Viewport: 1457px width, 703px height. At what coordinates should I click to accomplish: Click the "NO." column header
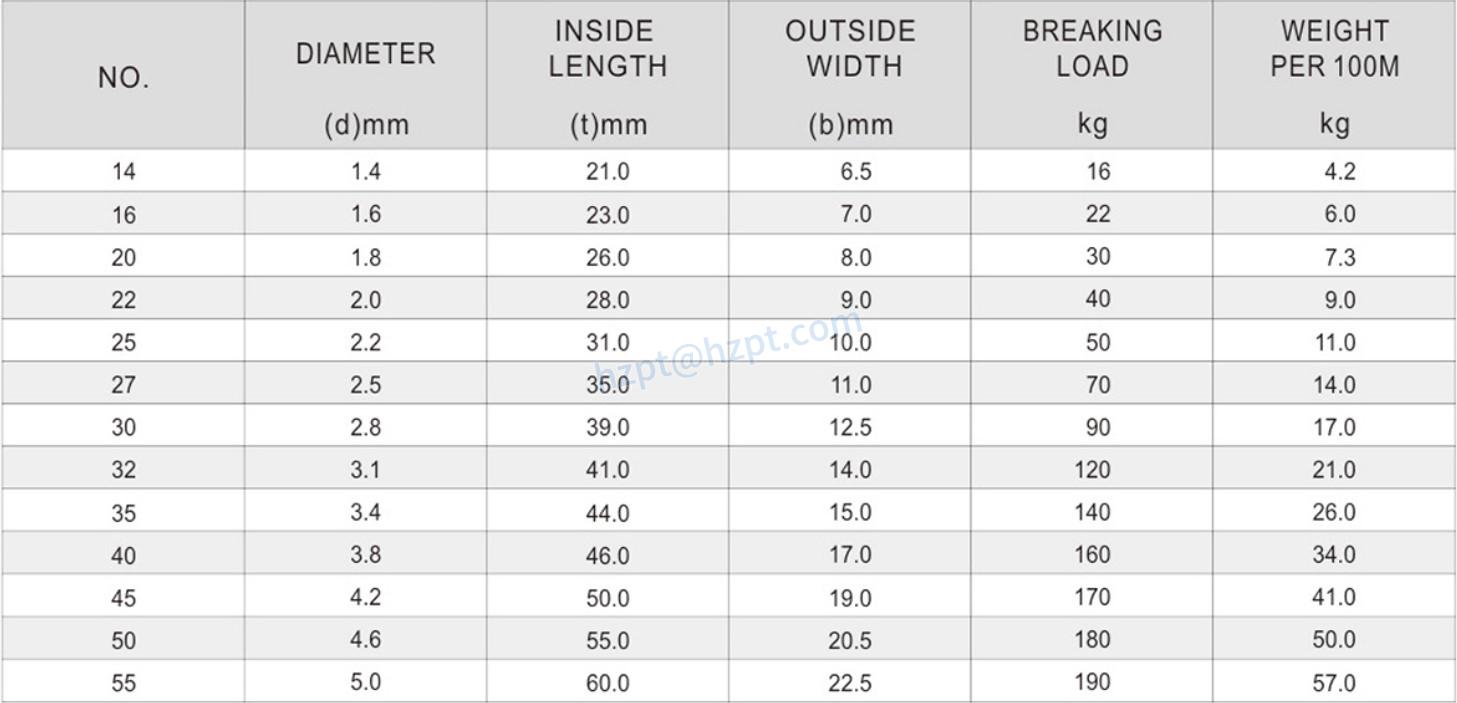pyautogui.click(x=123, y=79)
